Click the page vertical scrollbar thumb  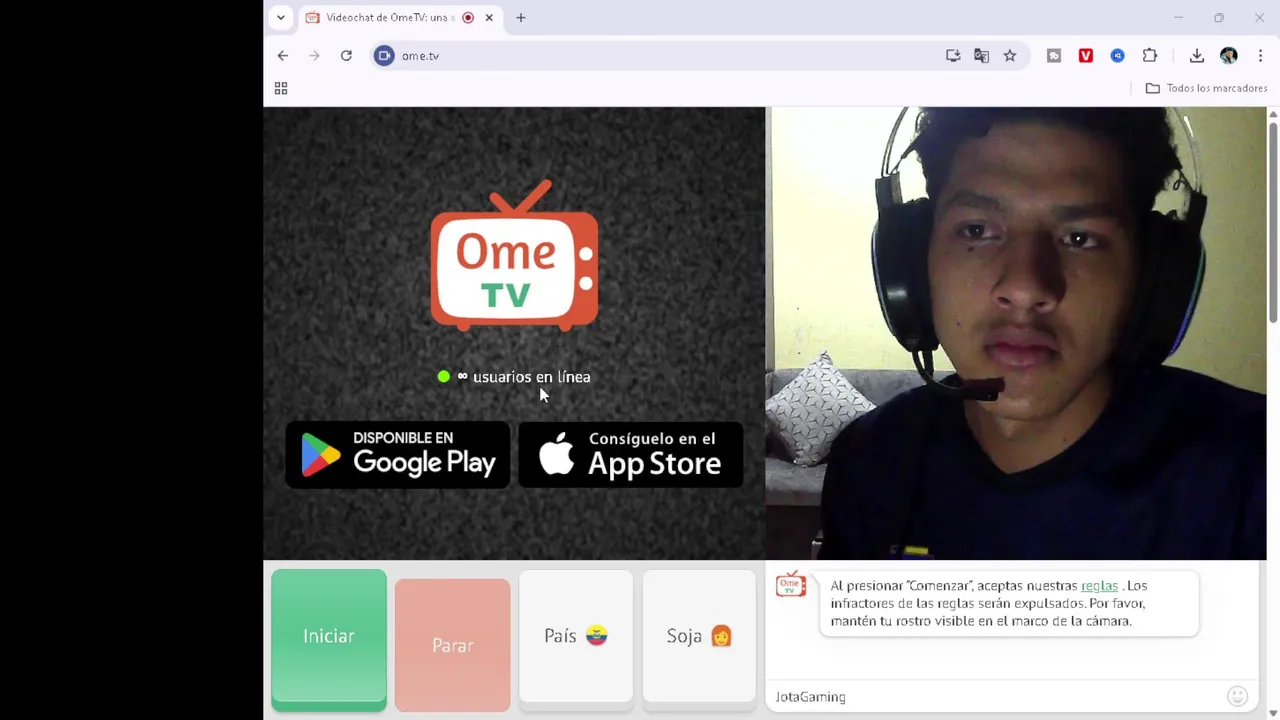tap(1273, 222)
